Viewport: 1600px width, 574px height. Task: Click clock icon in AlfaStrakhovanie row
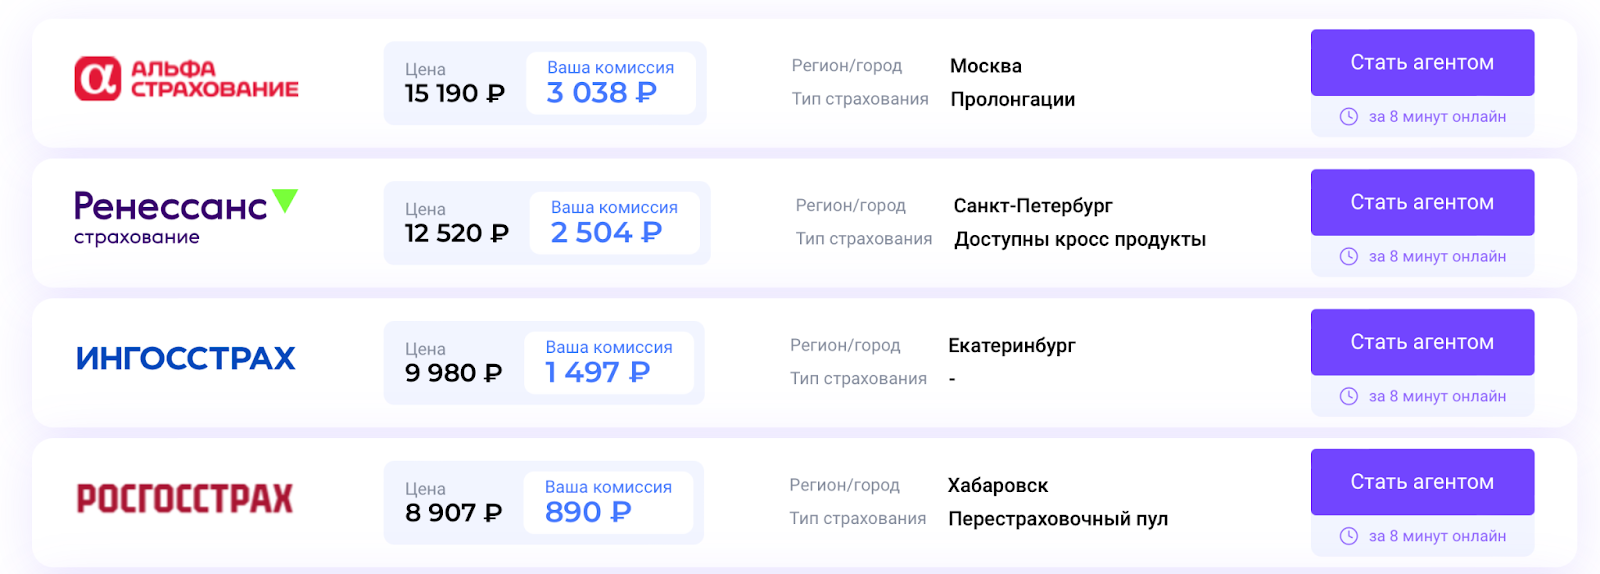(1349, 117)
